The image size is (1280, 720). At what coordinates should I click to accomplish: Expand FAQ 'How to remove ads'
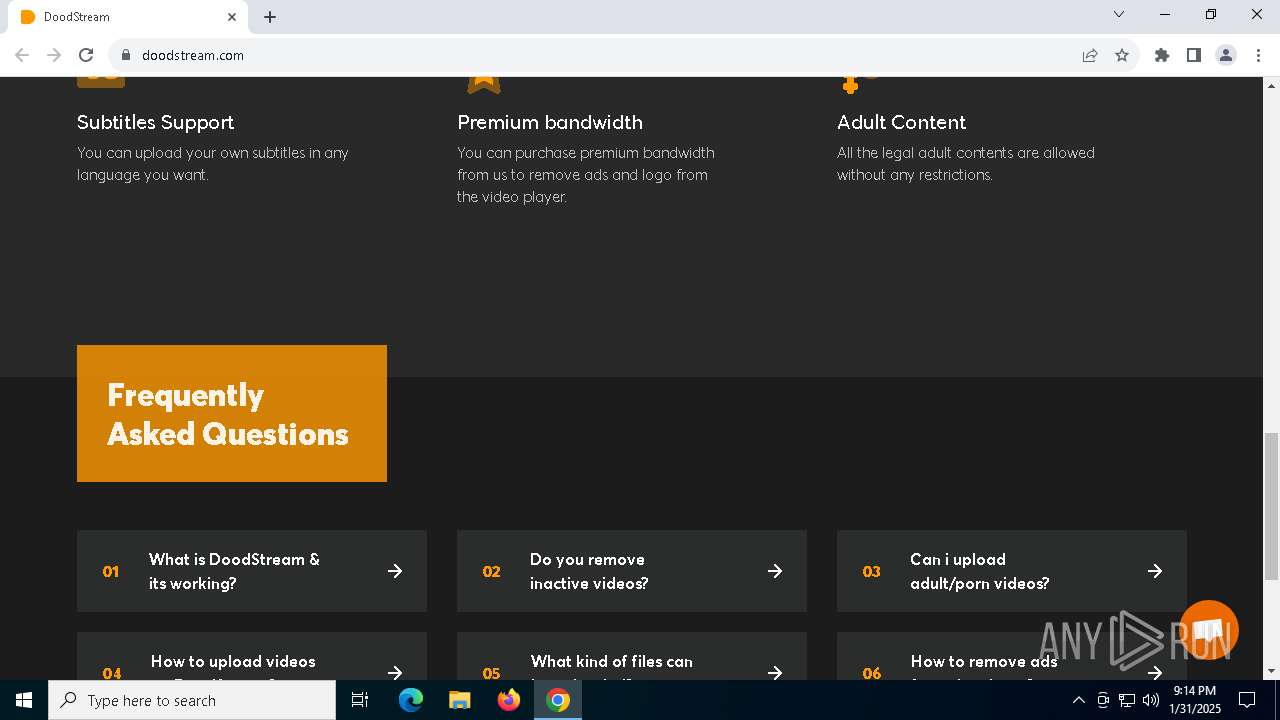tap(1012, 656)
